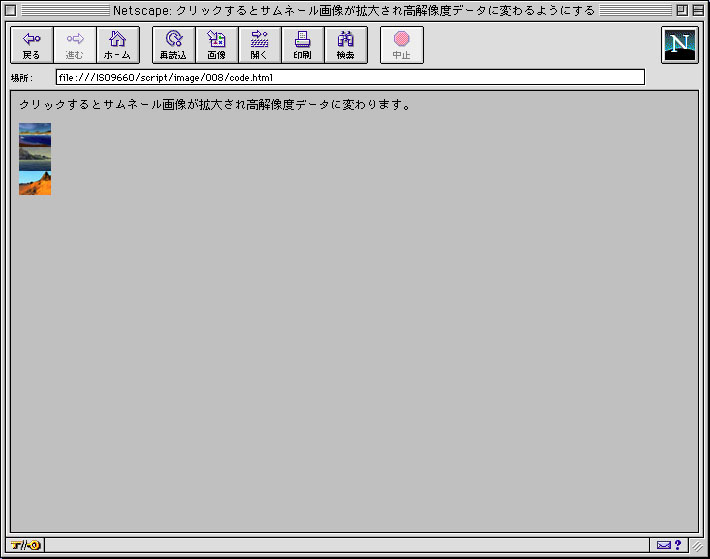Stop loading with the 中止 button
The width and height of the screenshot is (710, 559).
[x=402, y=45]
